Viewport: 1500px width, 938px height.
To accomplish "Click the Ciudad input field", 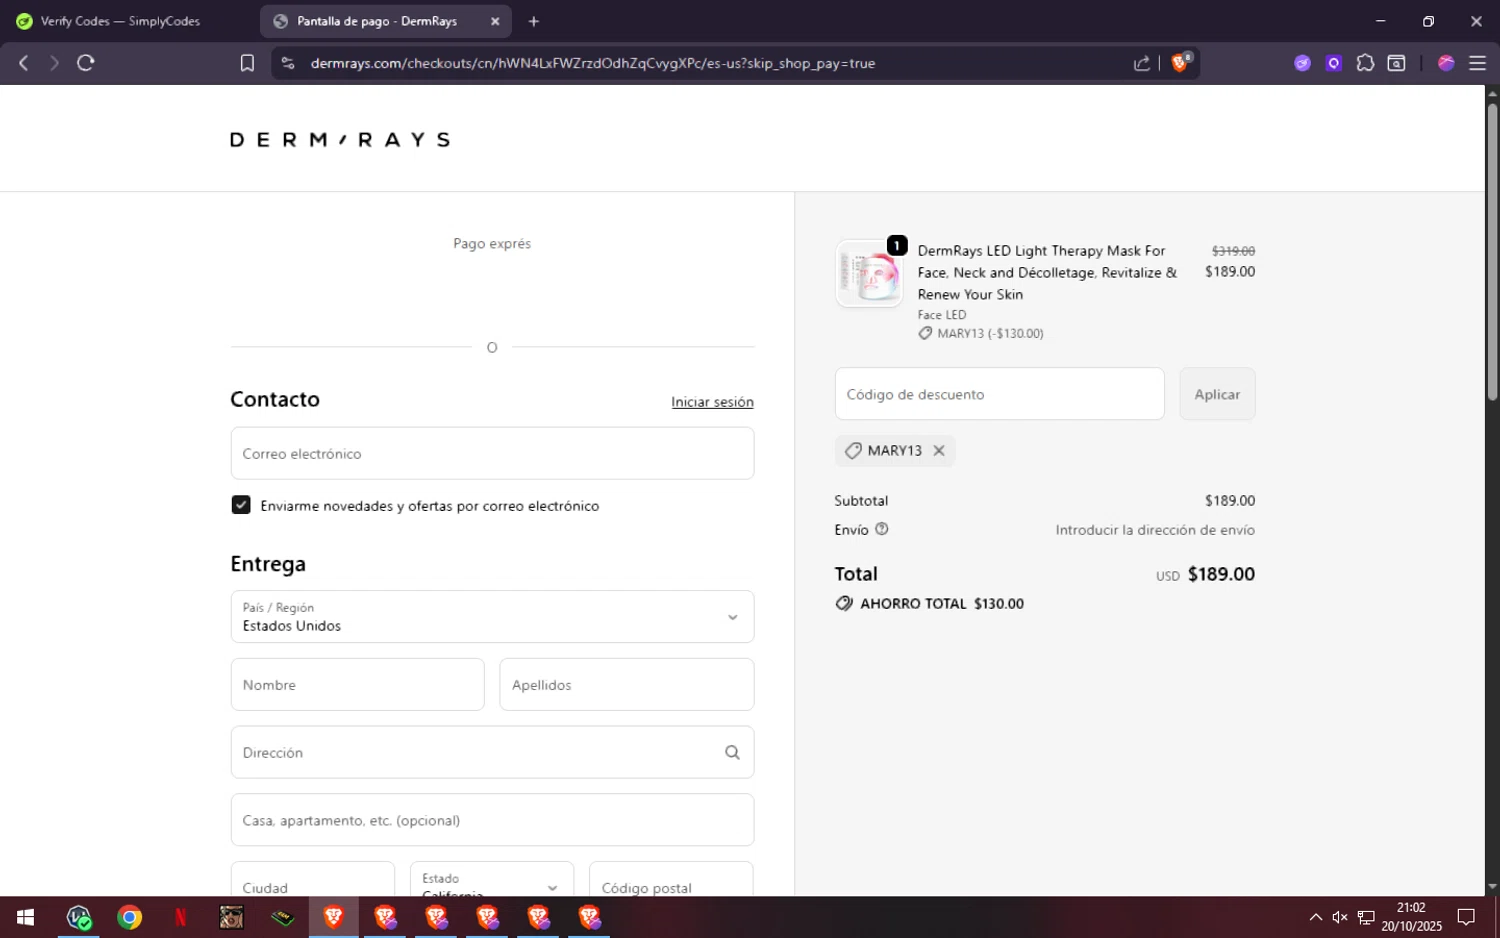I will (x=313, y=879).
